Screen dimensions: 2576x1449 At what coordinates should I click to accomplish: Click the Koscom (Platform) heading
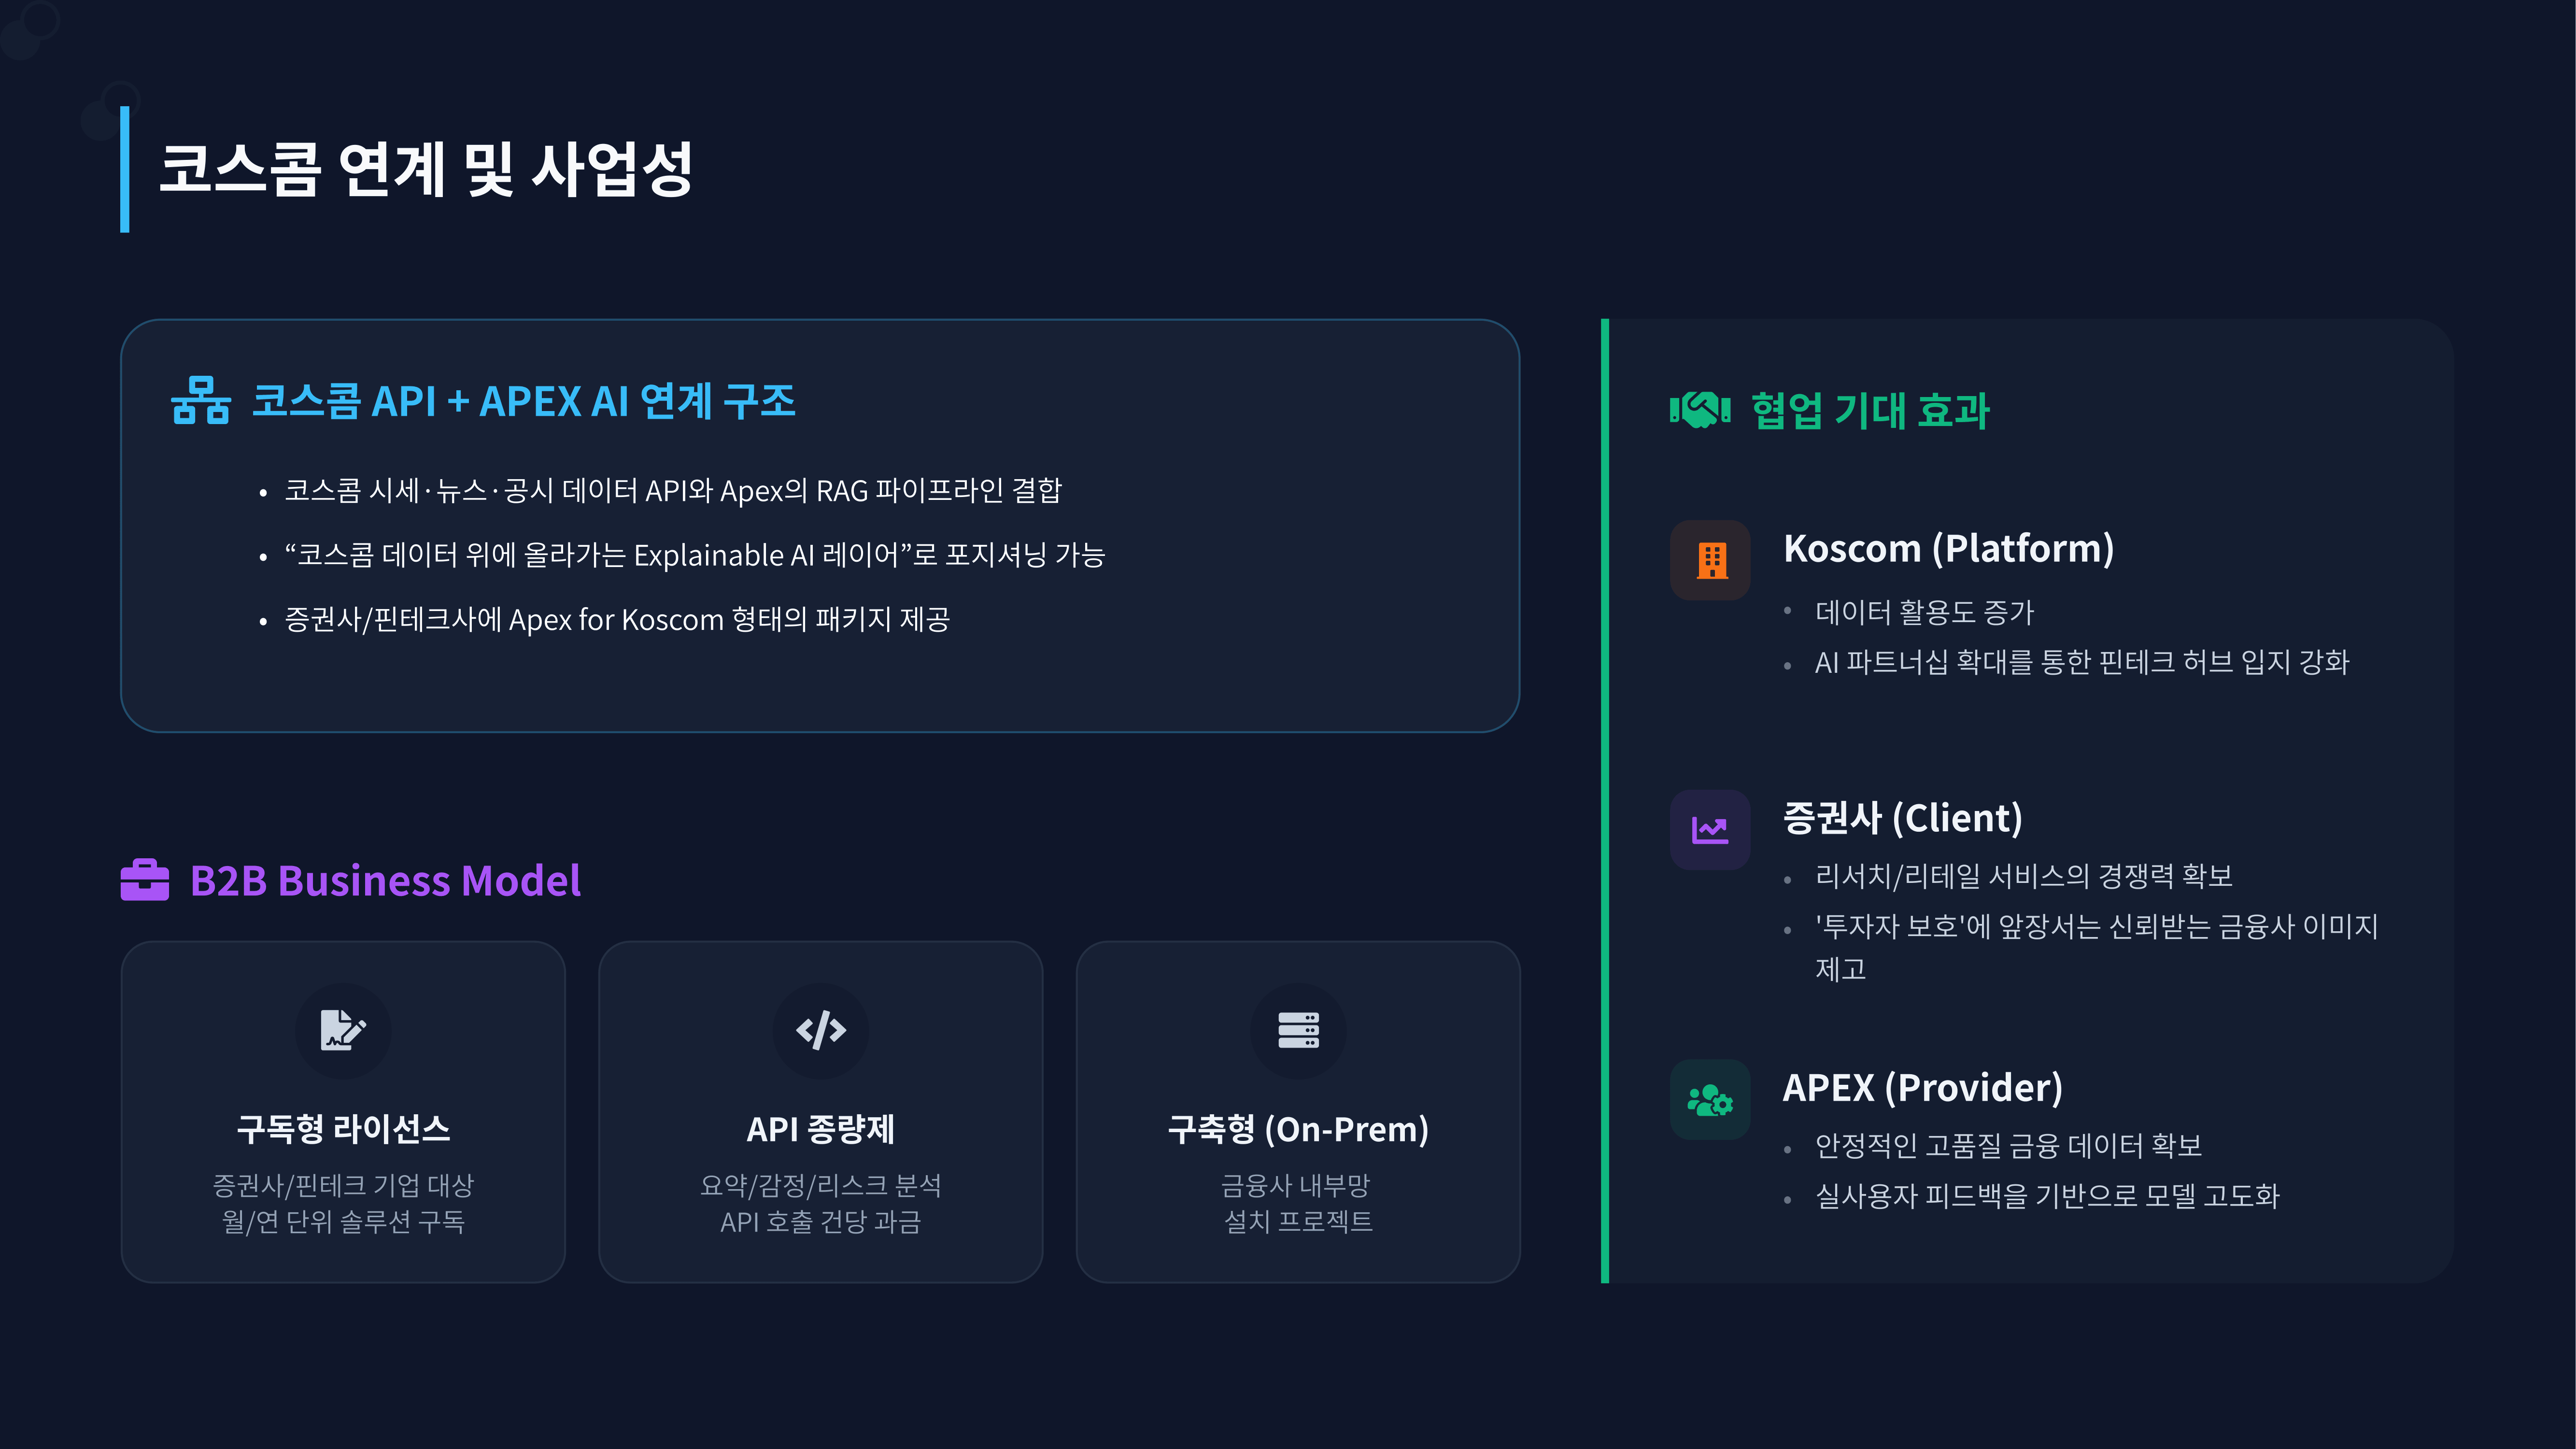pos(1948,548)
